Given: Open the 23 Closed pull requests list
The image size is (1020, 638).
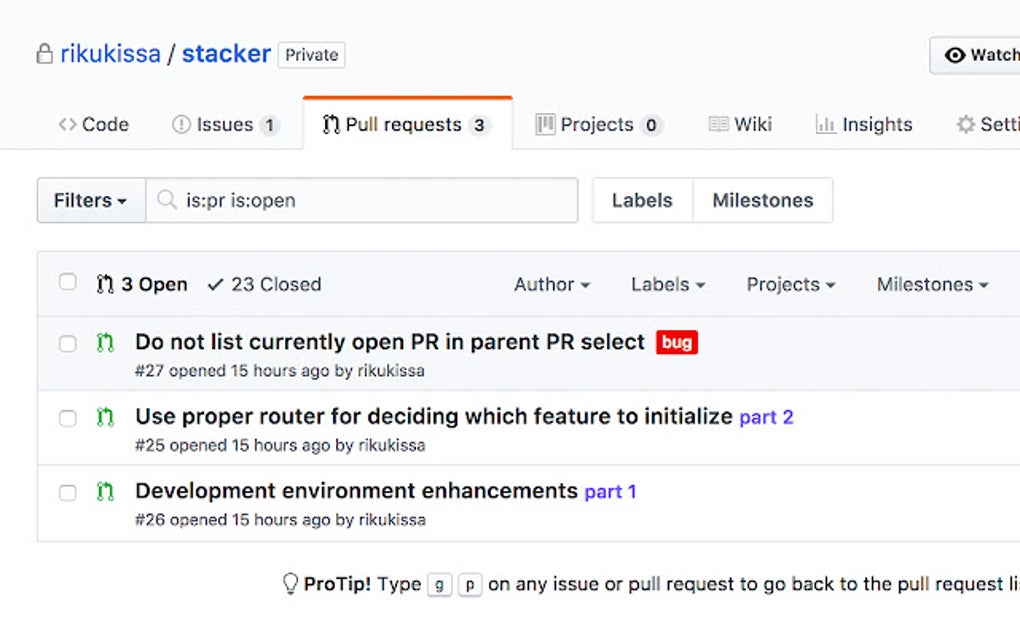Looking at the screenshot, I should [x=263, y=284].
